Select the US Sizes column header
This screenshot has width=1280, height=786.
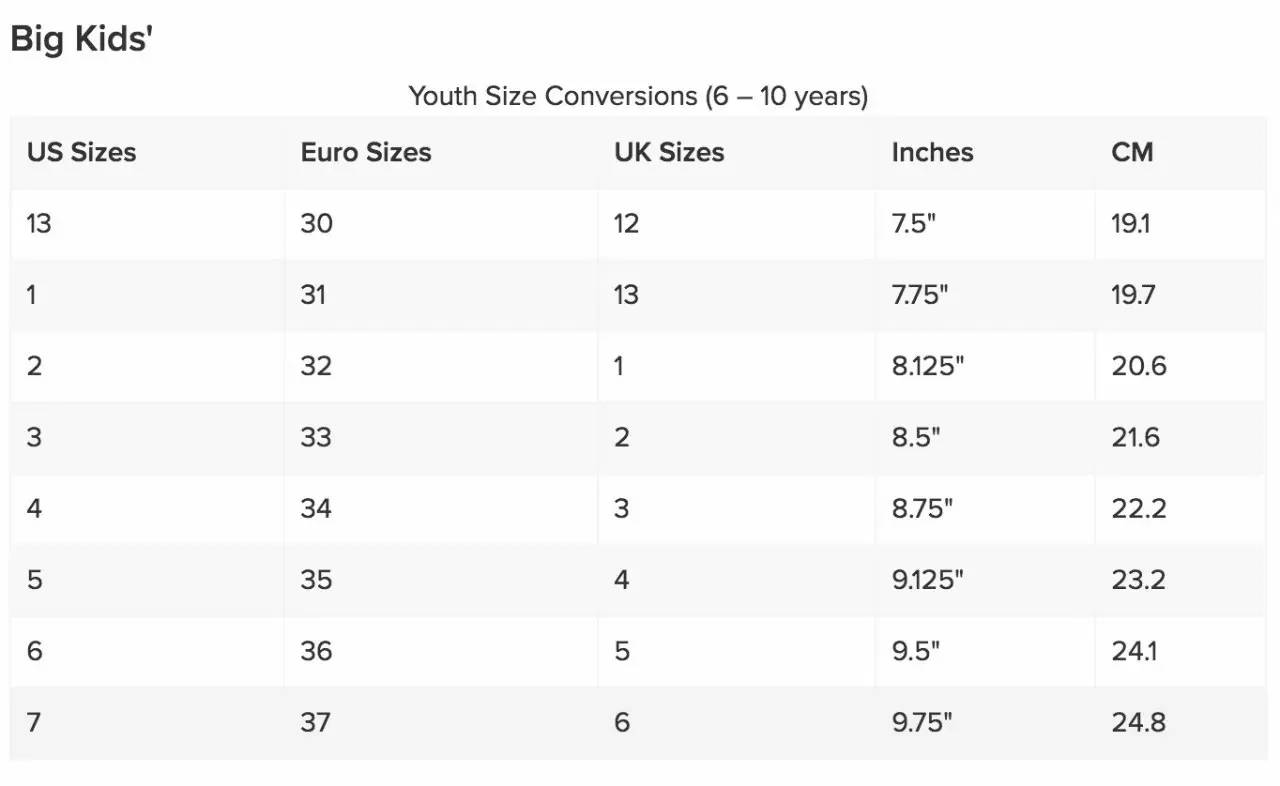(81, 152)
